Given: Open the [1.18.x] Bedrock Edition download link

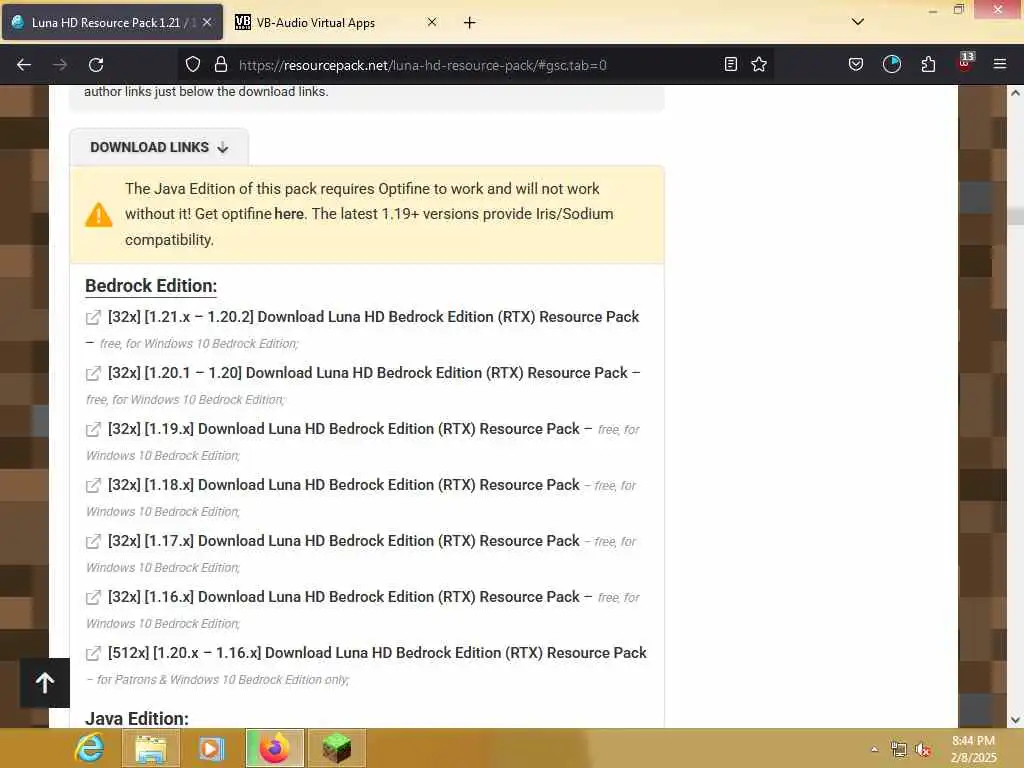Looking at the screenshot, I should coord(344,485).
